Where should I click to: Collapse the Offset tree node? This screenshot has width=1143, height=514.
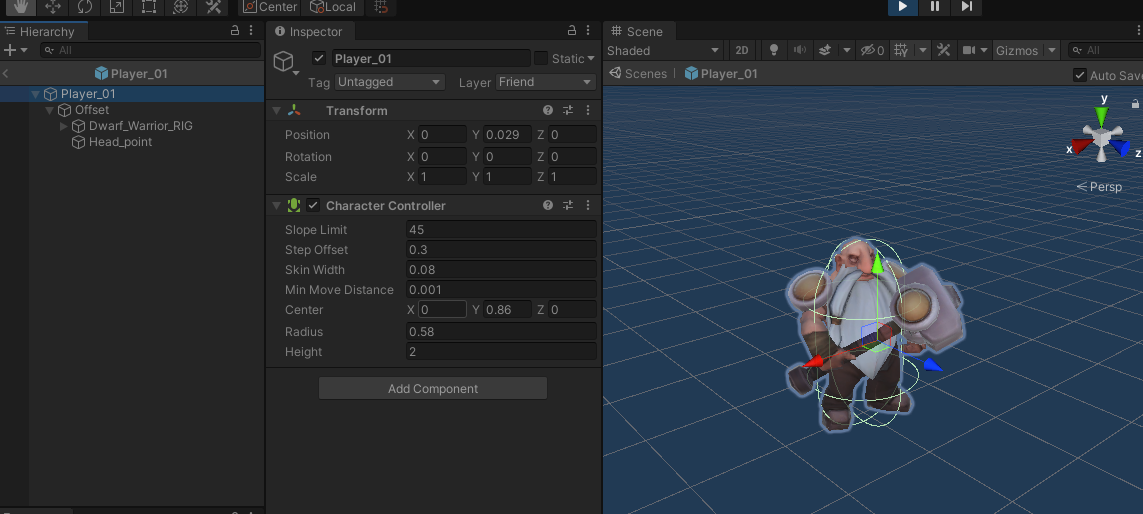(x=50, y=110)
